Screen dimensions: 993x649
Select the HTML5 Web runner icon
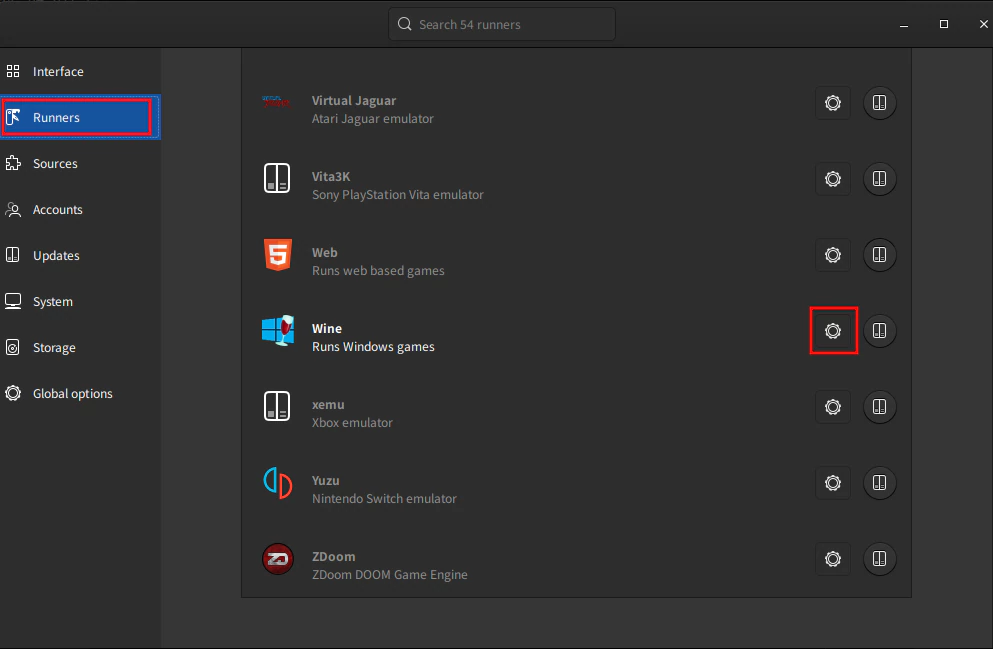pyautogui.click(x=277, y=255)
